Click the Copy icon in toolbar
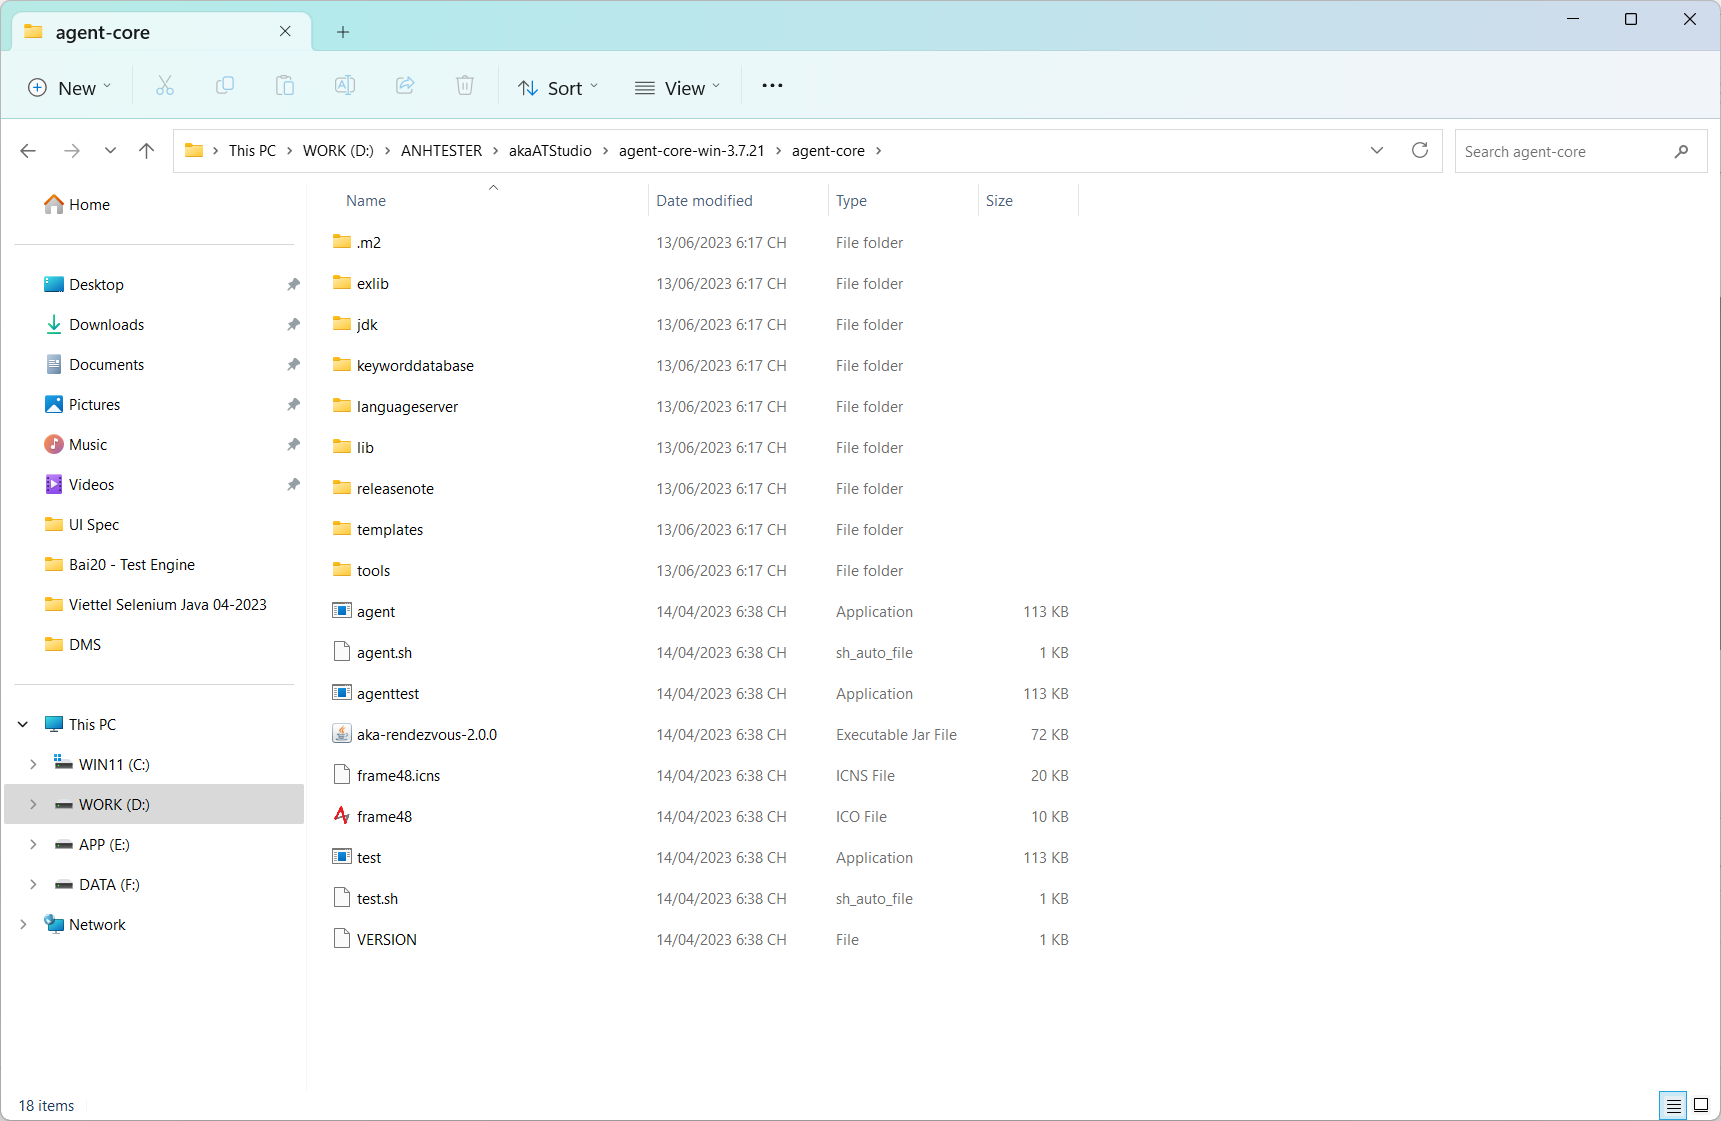Screen dimensions: 1721x1121 (225, 87)
